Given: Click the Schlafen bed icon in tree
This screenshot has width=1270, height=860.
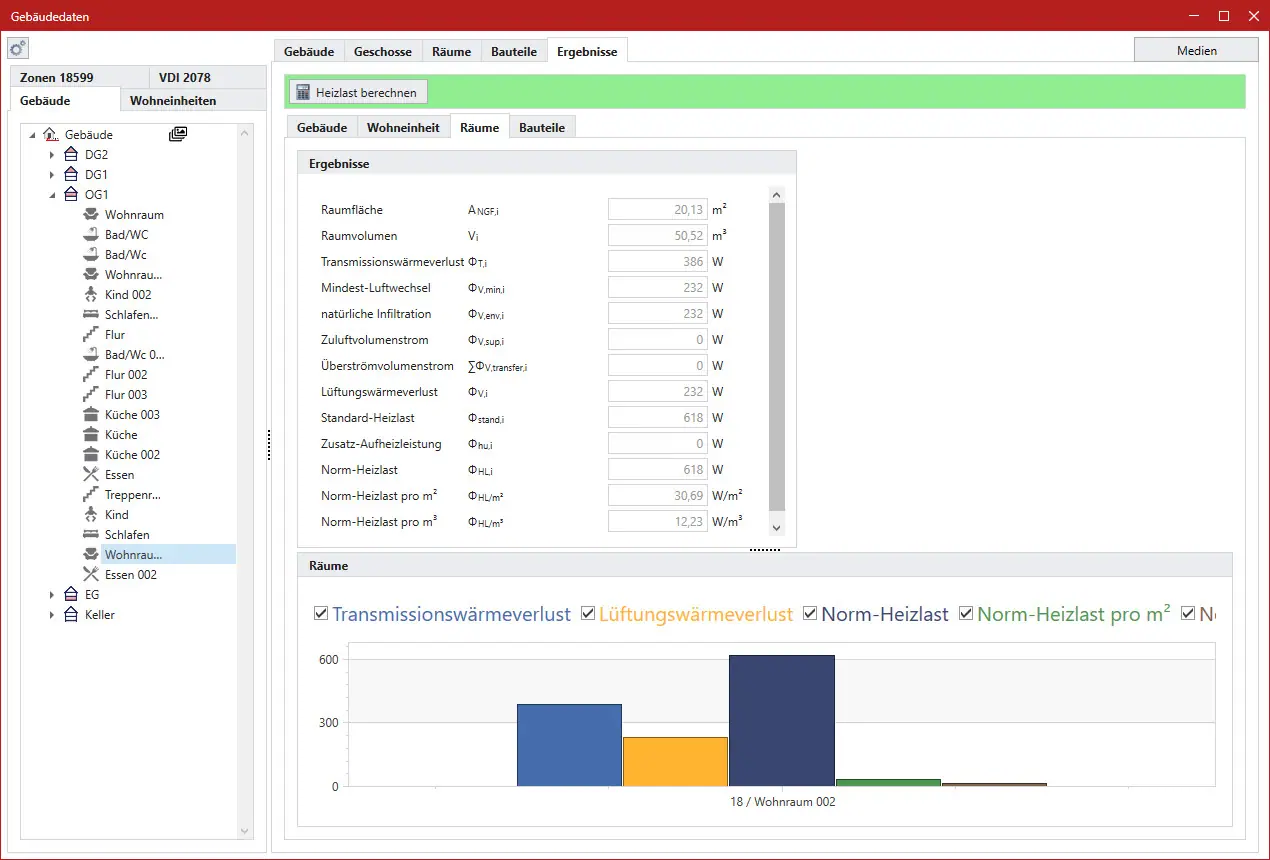Looking at the screenshot, I should click(x=90, y=535).
